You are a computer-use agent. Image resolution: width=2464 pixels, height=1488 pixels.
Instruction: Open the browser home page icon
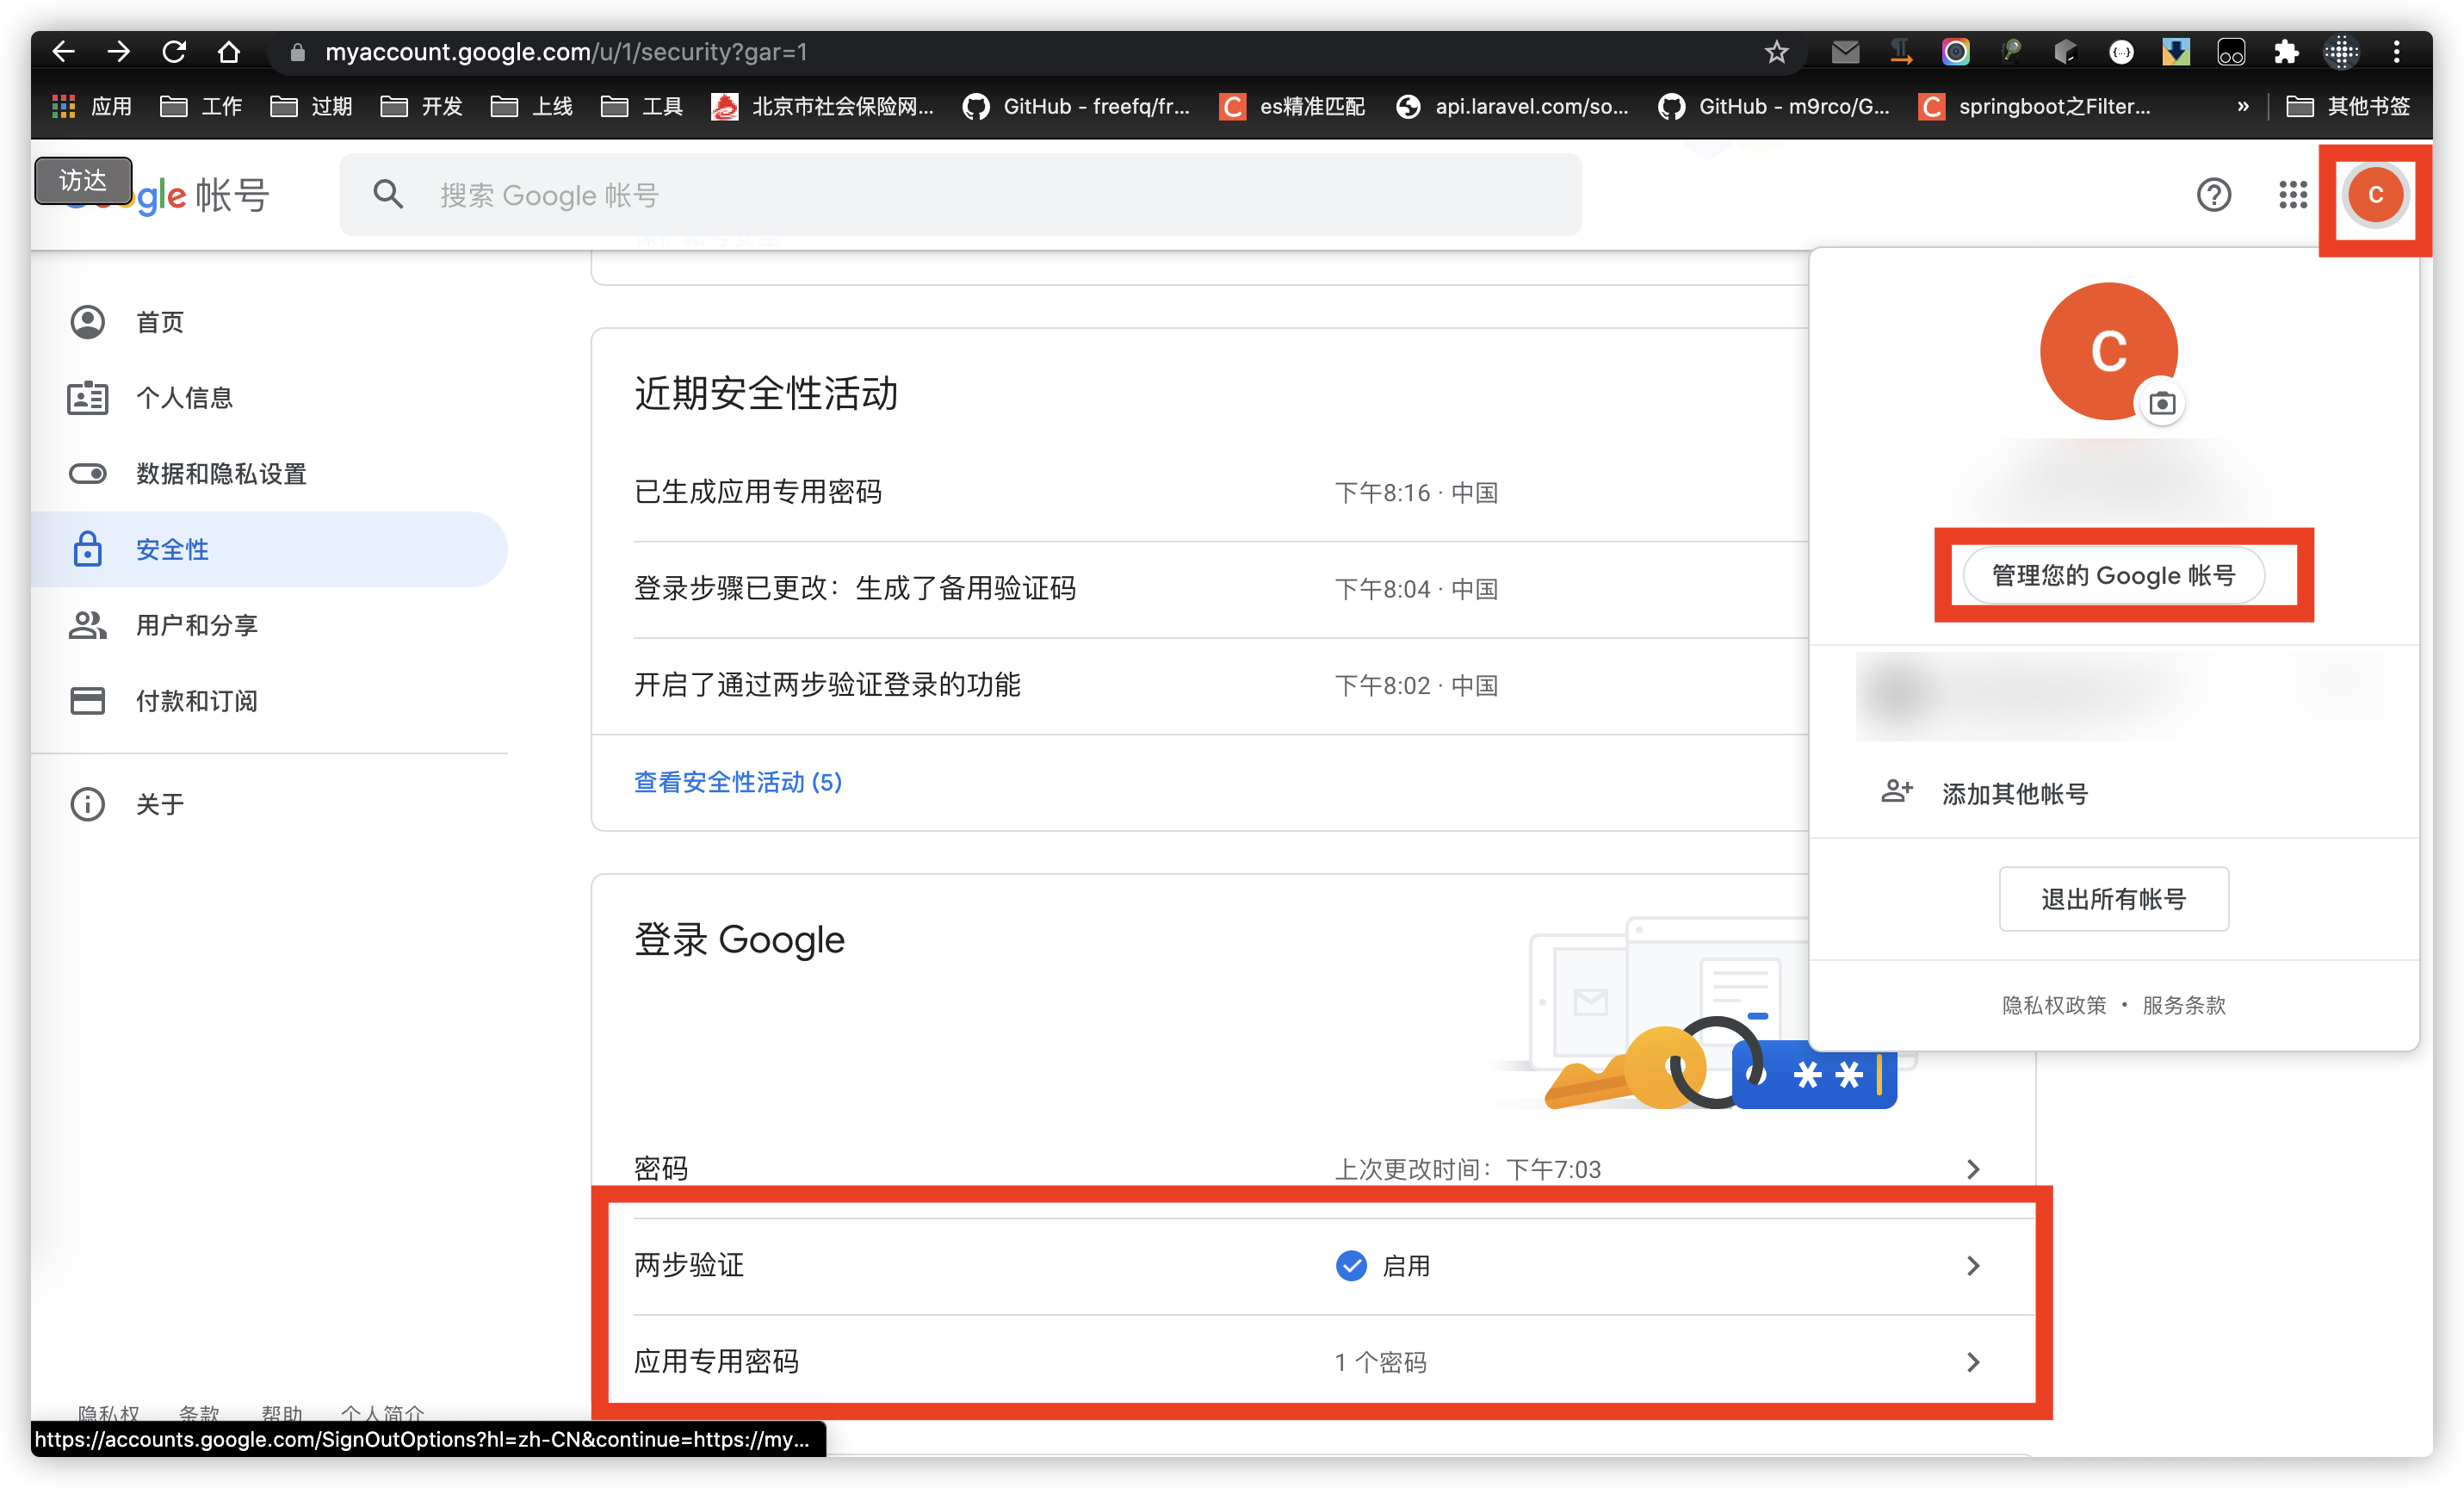click(229, 52)
